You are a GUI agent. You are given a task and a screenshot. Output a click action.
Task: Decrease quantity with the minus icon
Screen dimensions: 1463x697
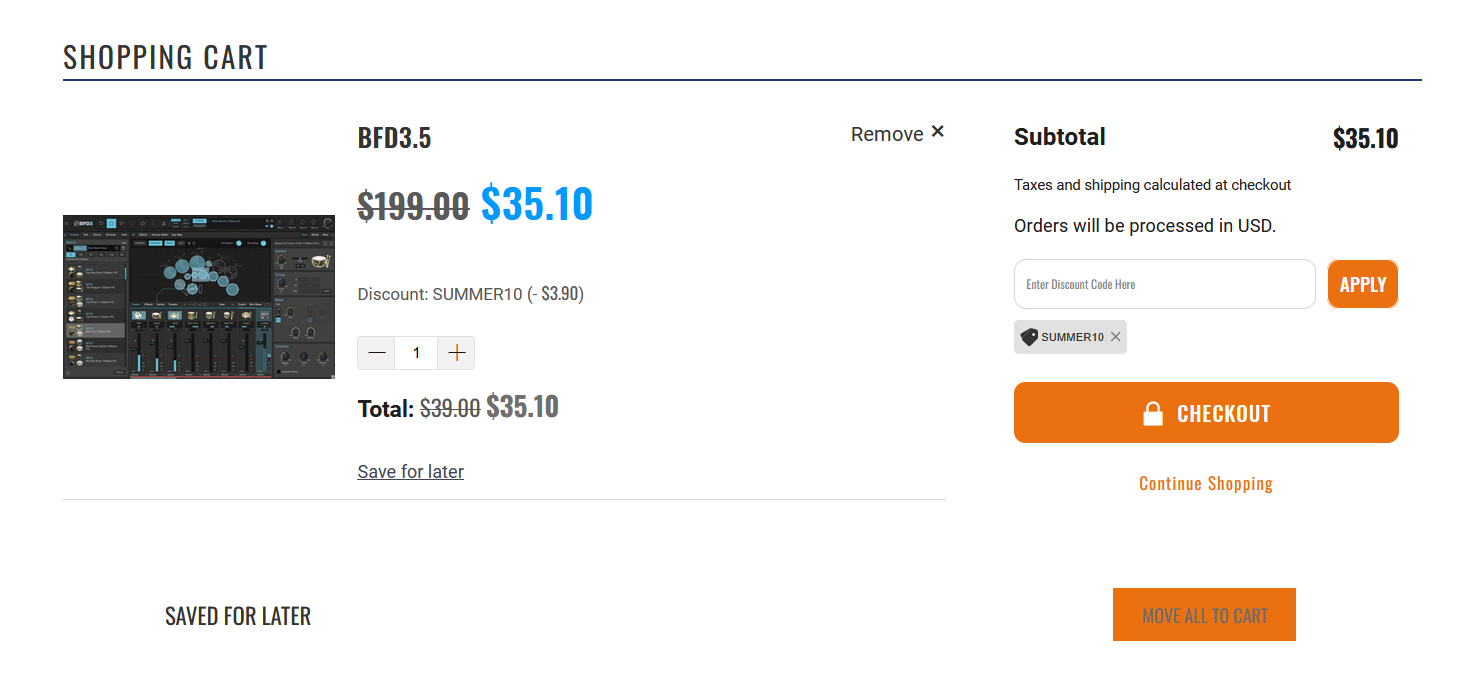[377, 353]
